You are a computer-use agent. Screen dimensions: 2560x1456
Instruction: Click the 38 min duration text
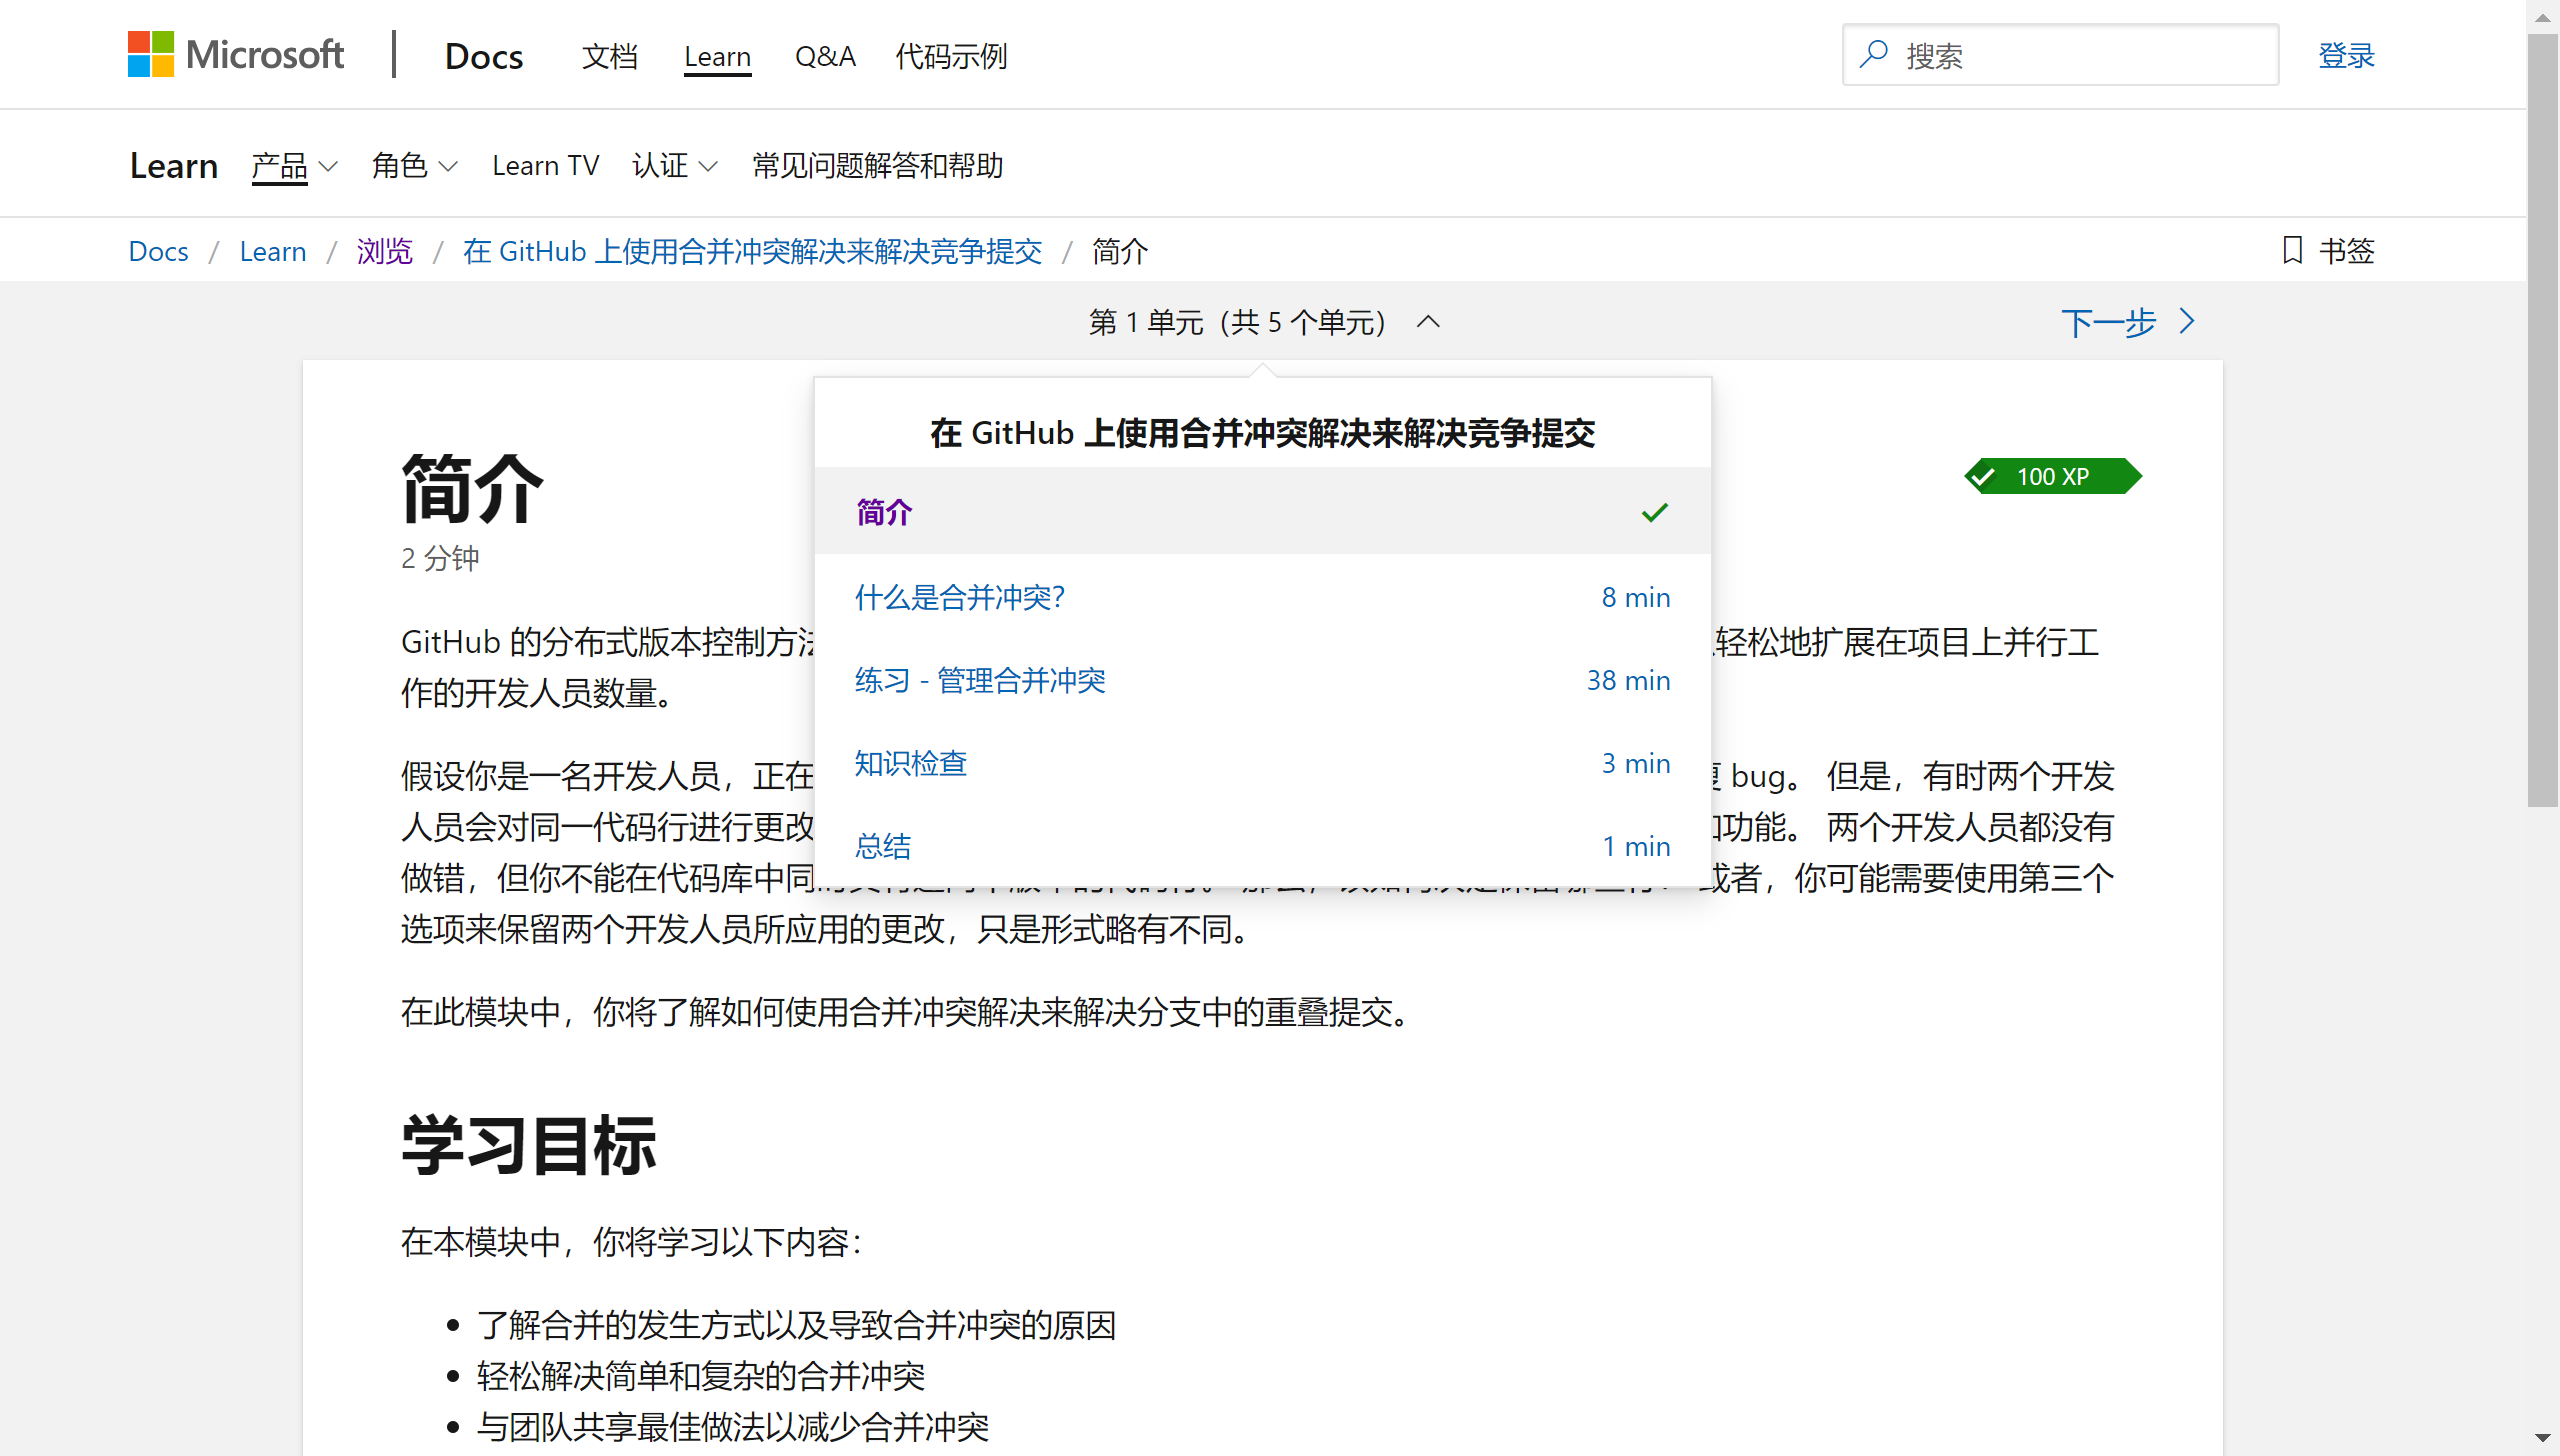(x=1628, y=680)
